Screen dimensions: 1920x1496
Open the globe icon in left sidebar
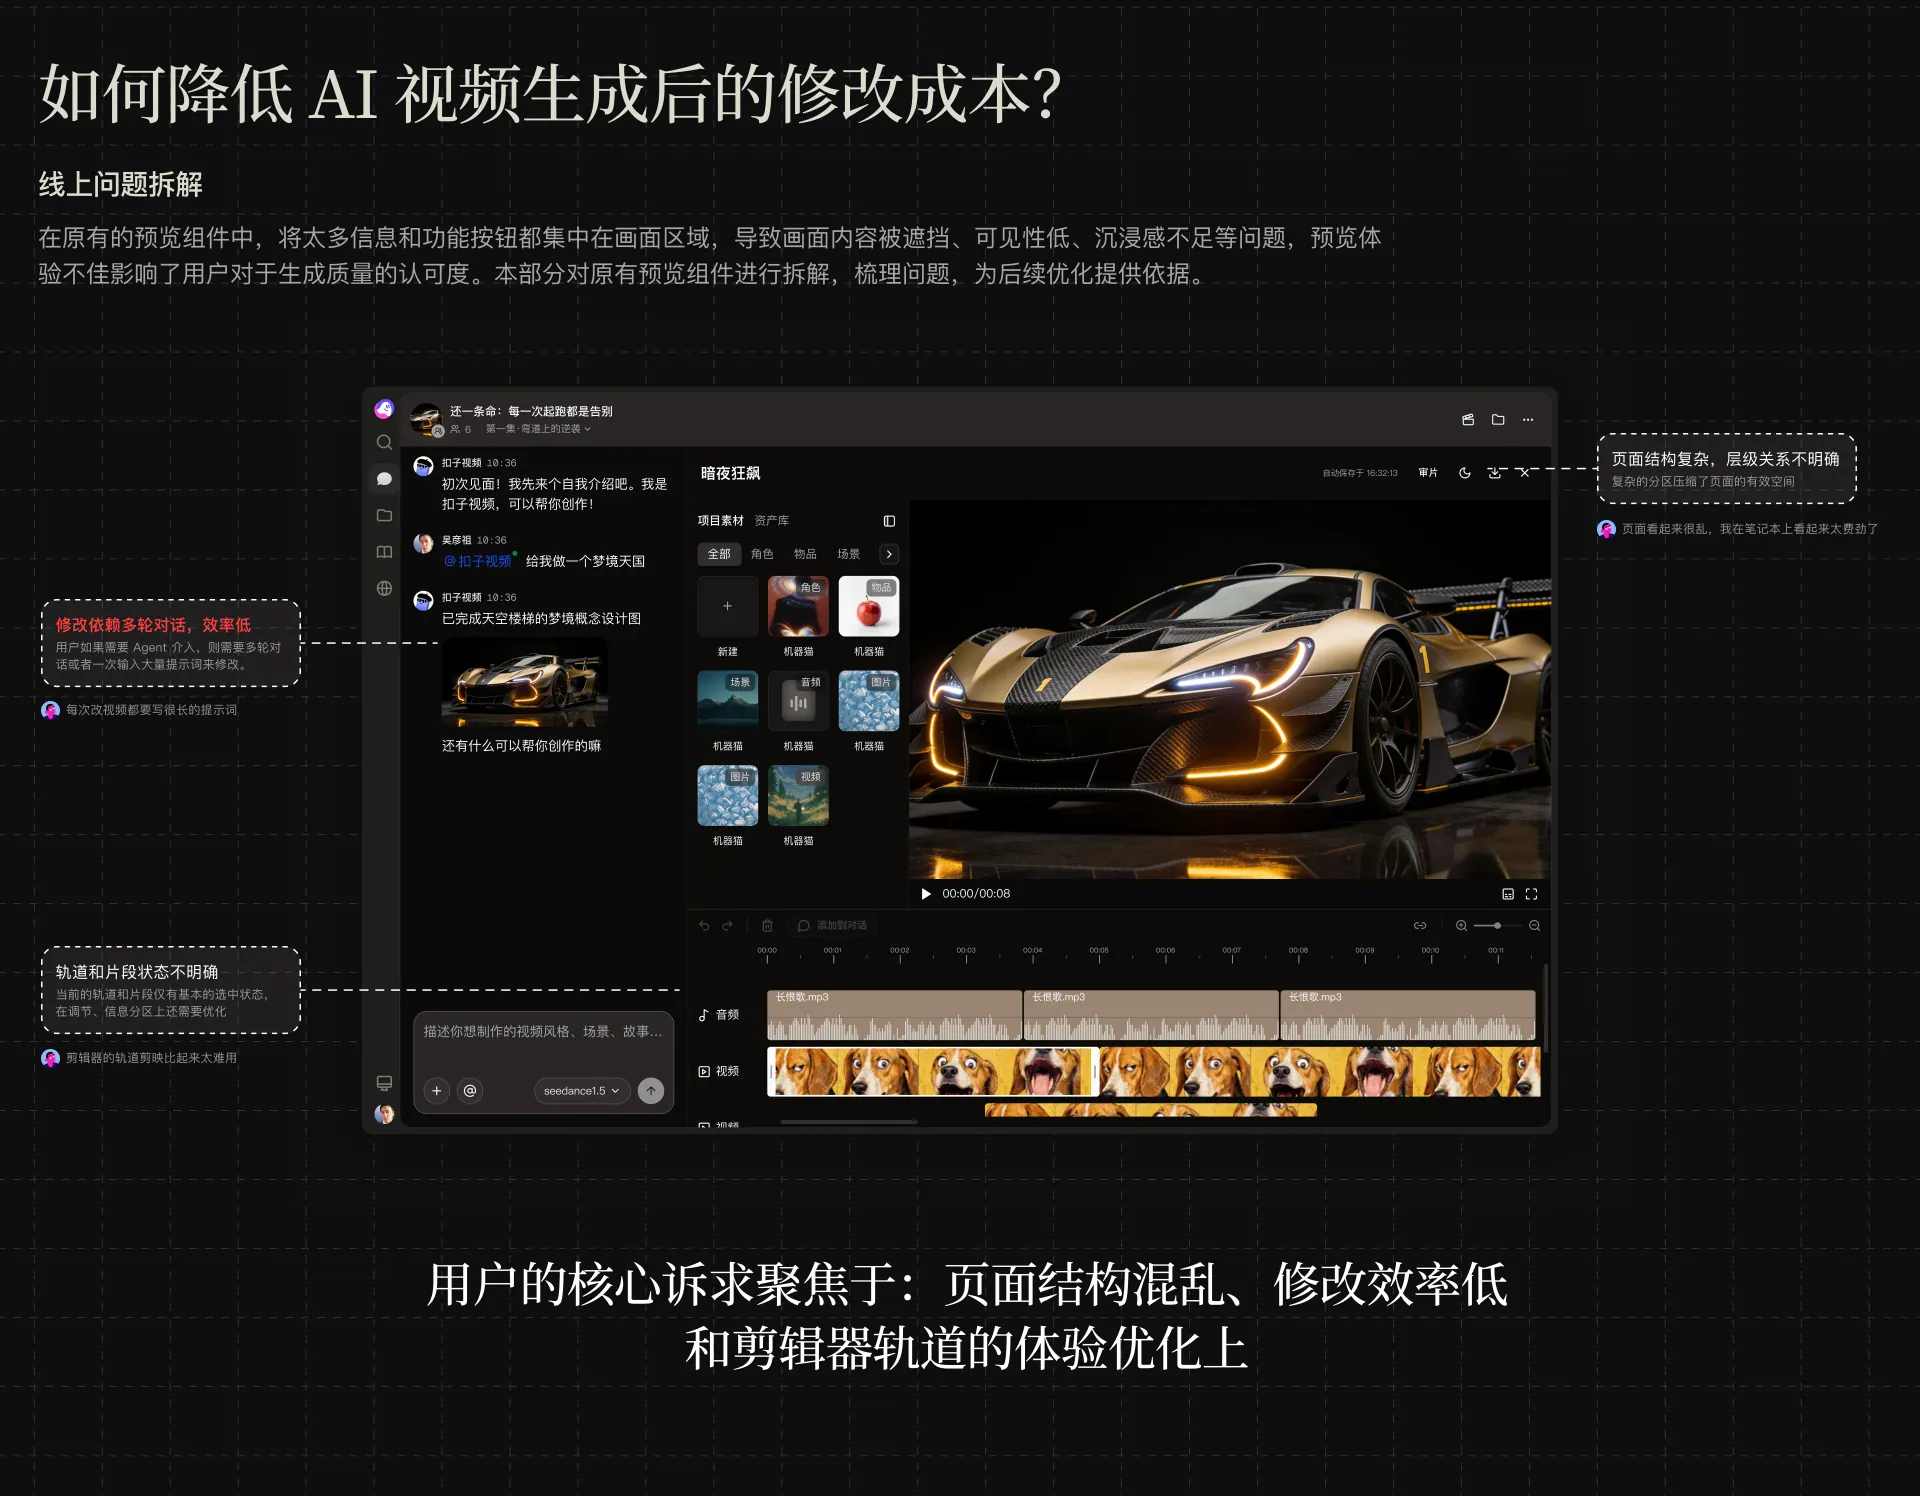[384, 588]
